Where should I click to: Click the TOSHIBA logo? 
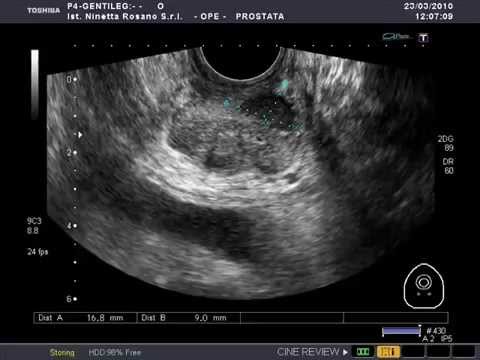44,11
